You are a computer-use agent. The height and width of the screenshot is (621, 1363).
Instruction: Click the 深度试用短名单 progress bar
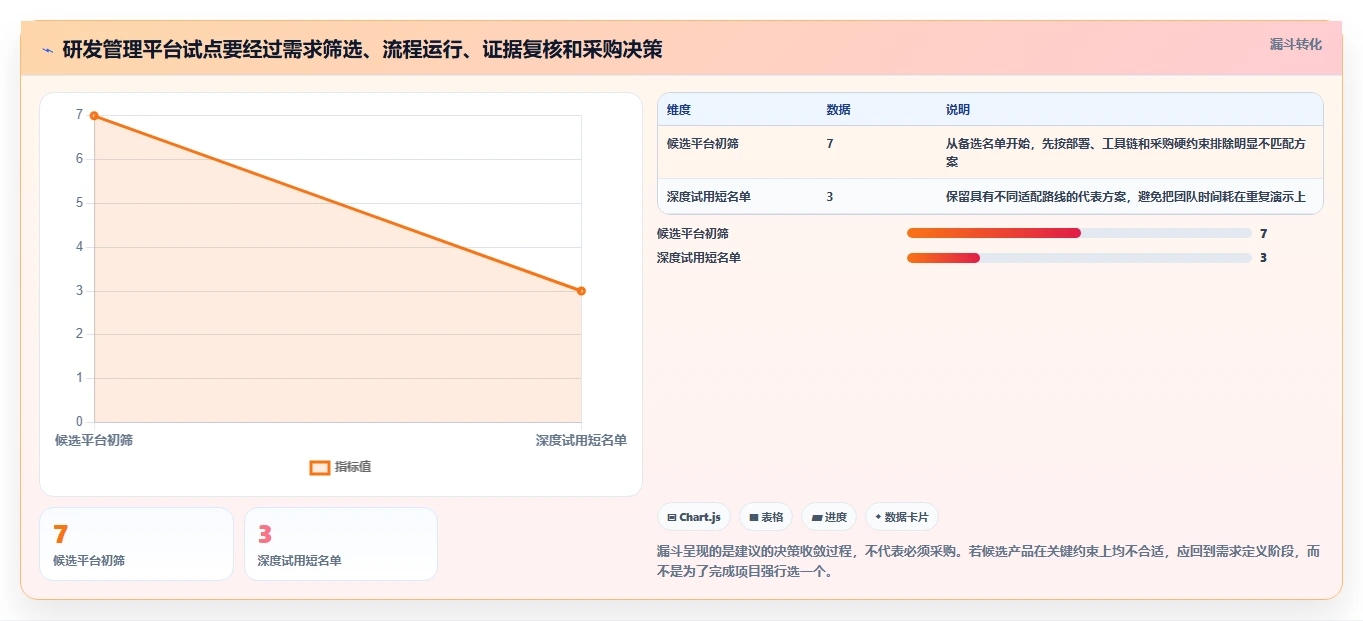(x=1079, y=257)
